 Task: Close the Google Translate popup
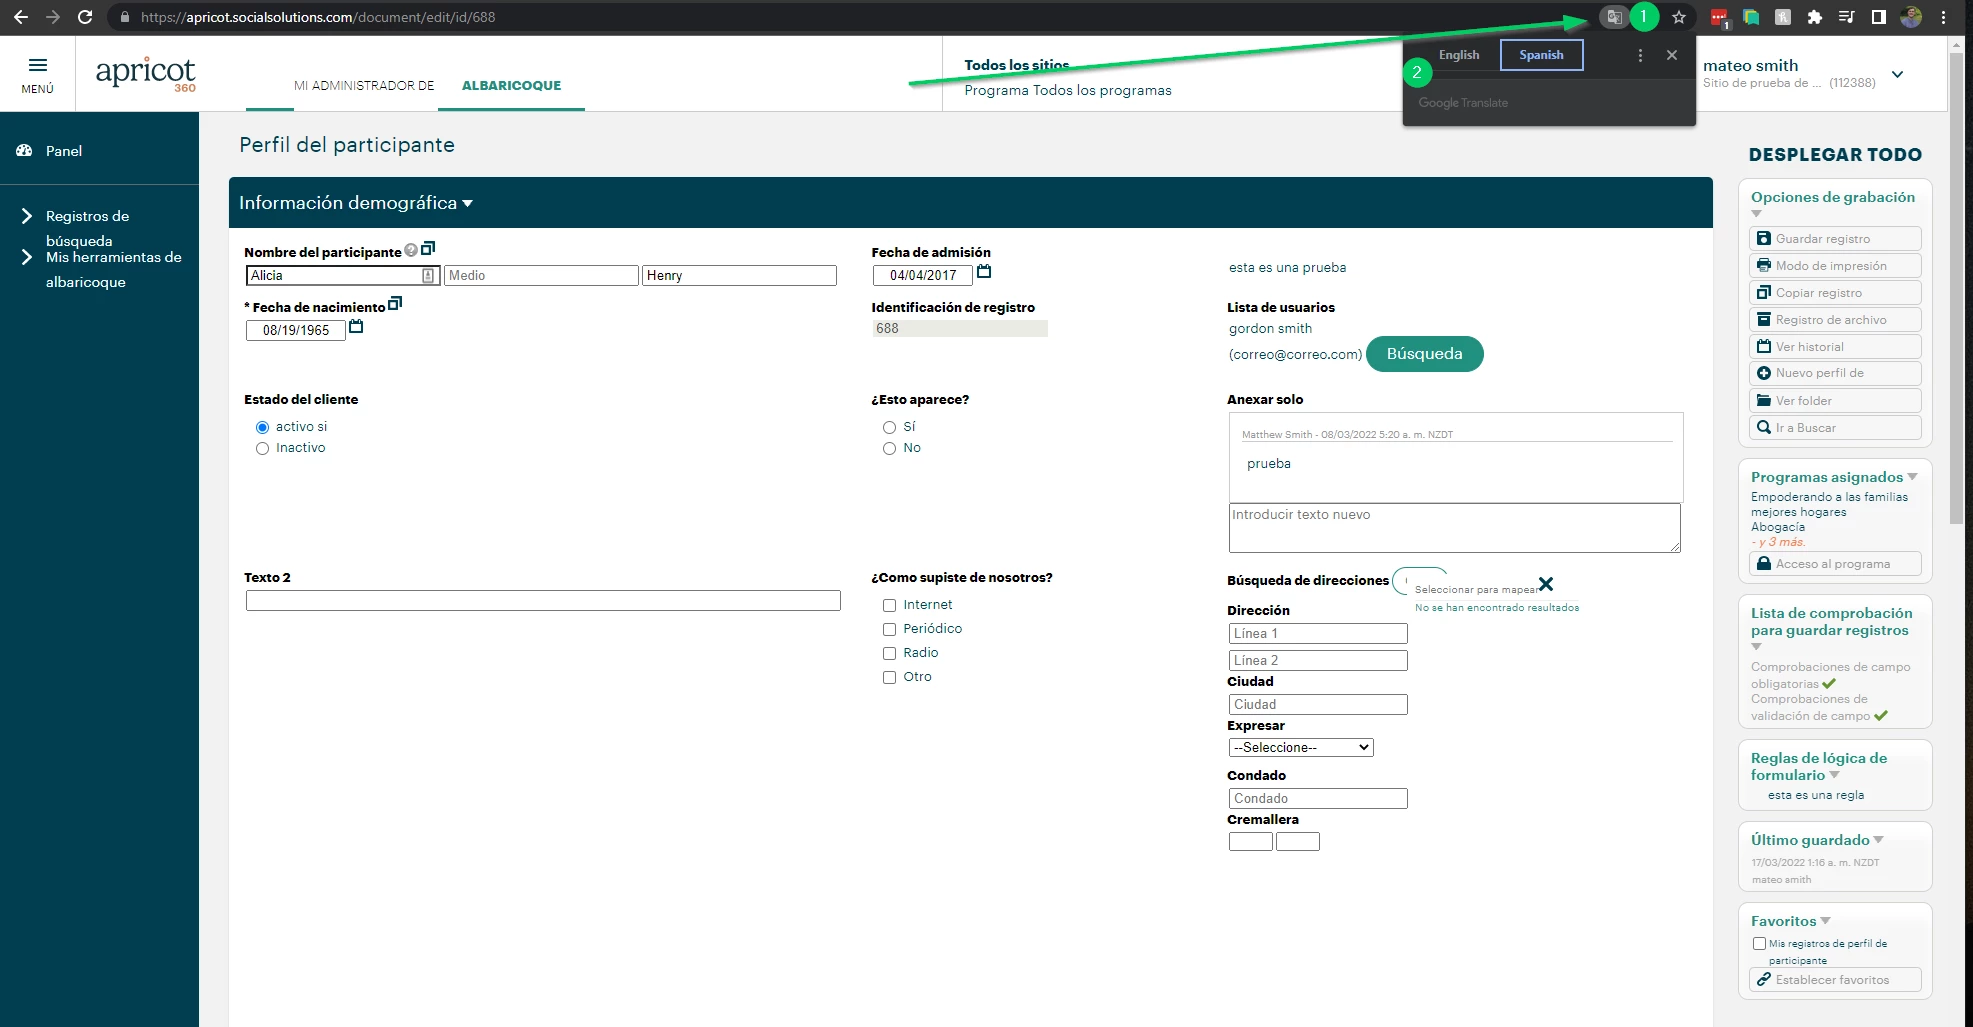click(1672, 55)
